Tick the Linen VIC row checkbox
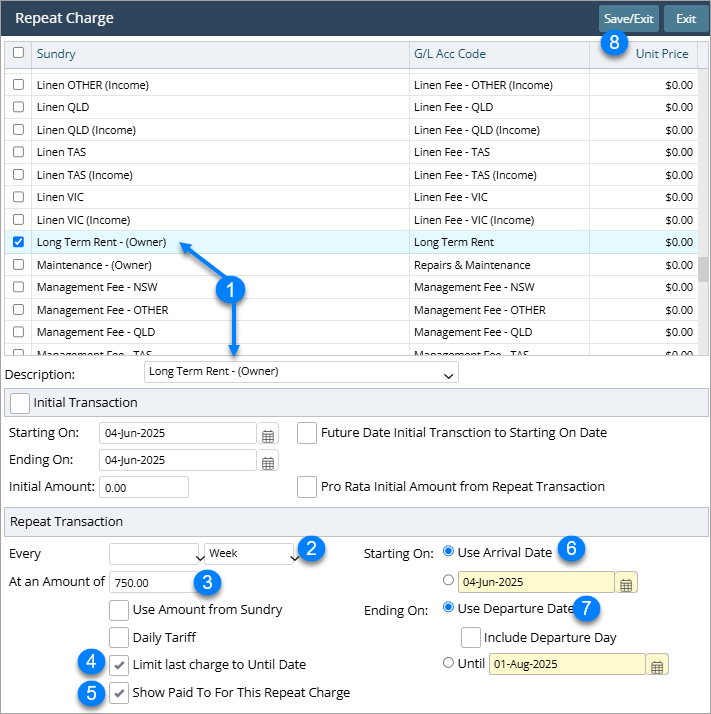711x714 pixels. pyautogui.click(x=18, y=197)
